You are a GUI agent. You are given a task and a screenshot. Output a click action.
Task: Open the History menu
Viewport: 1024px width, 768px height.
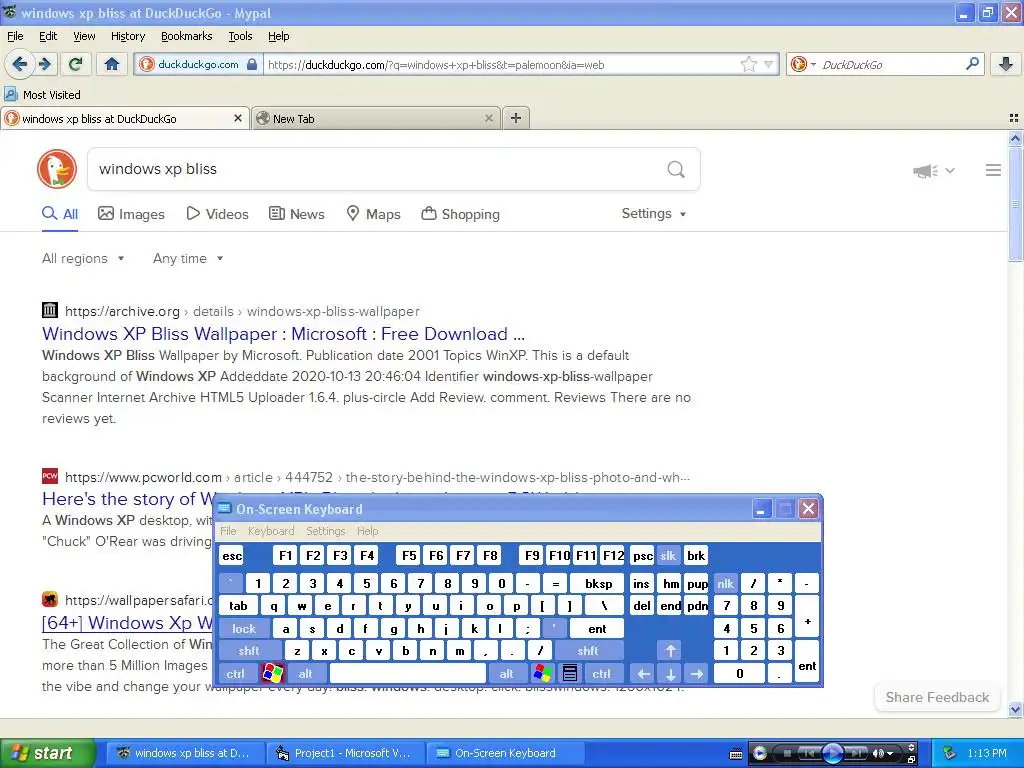128,36
